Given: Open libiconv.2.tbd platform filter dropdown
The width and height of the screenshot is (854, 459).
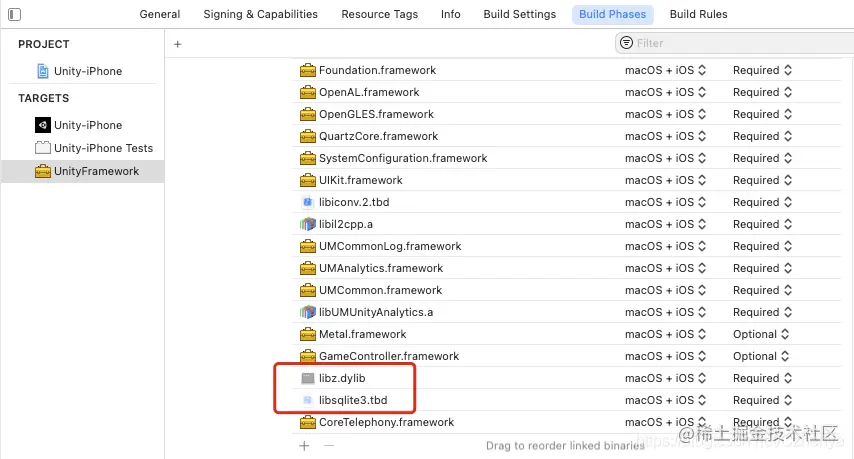Looking at the screenshot, I should click(x=666, y=203).
